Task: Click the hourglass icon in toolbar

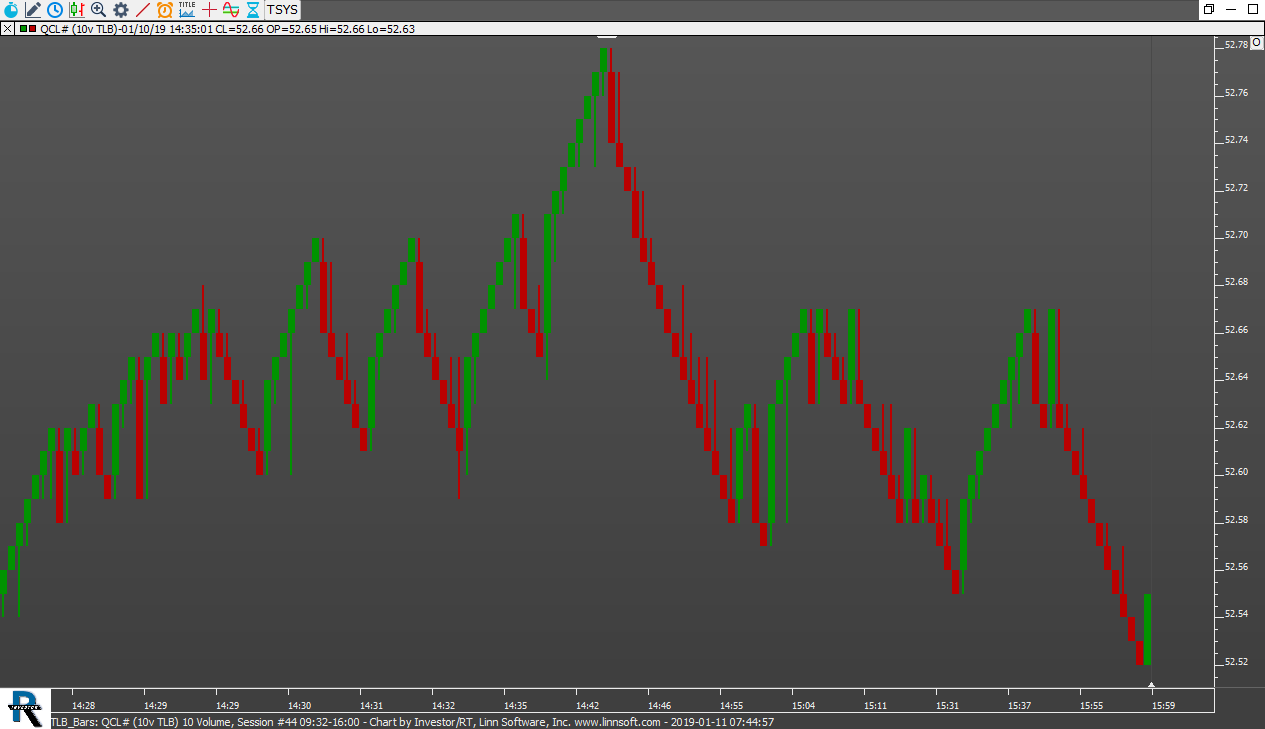Action: tap(253, 10)
